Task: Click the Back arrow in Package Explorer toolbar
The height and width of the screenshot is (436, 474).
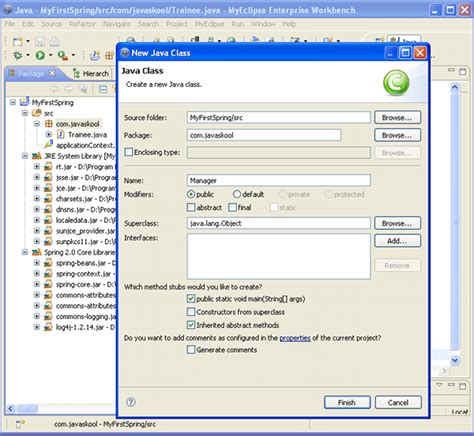Action: pos(54,89)
